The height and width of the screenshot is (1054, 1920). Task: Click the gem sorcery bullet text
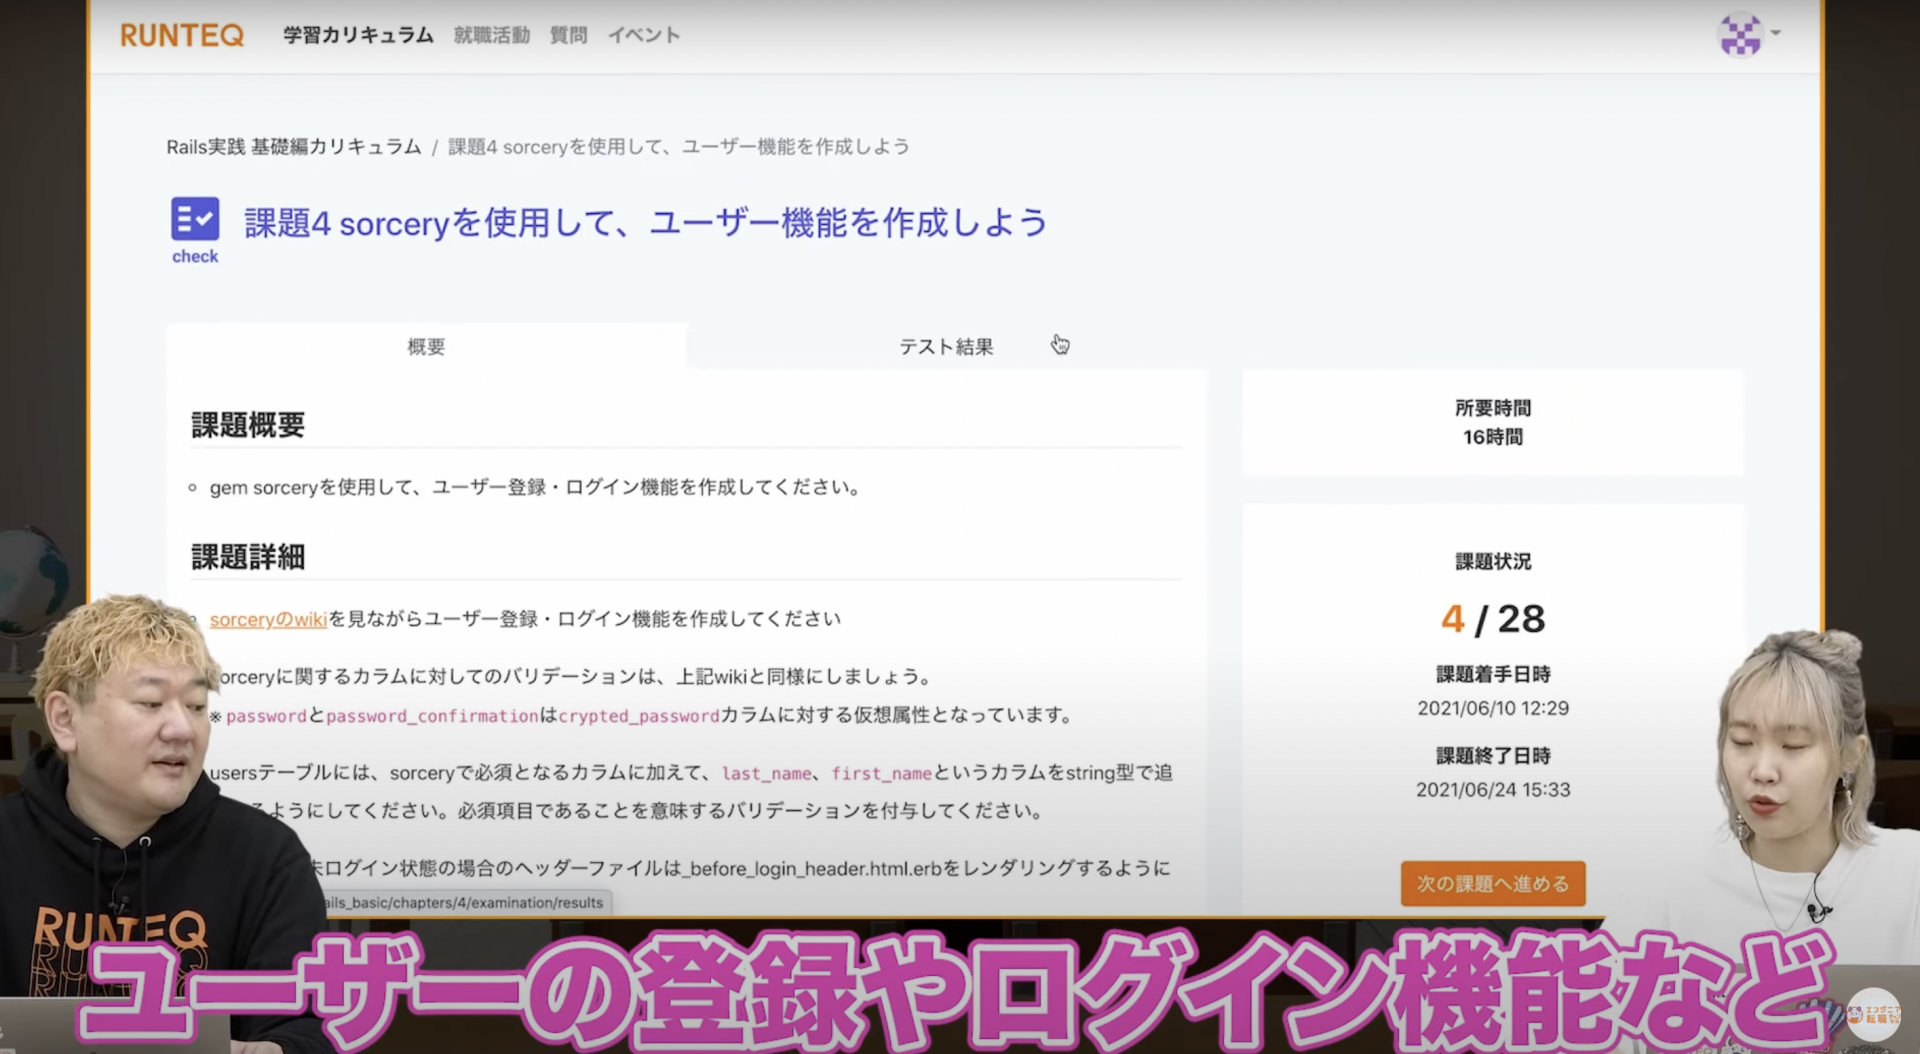[x=535, y=488]
